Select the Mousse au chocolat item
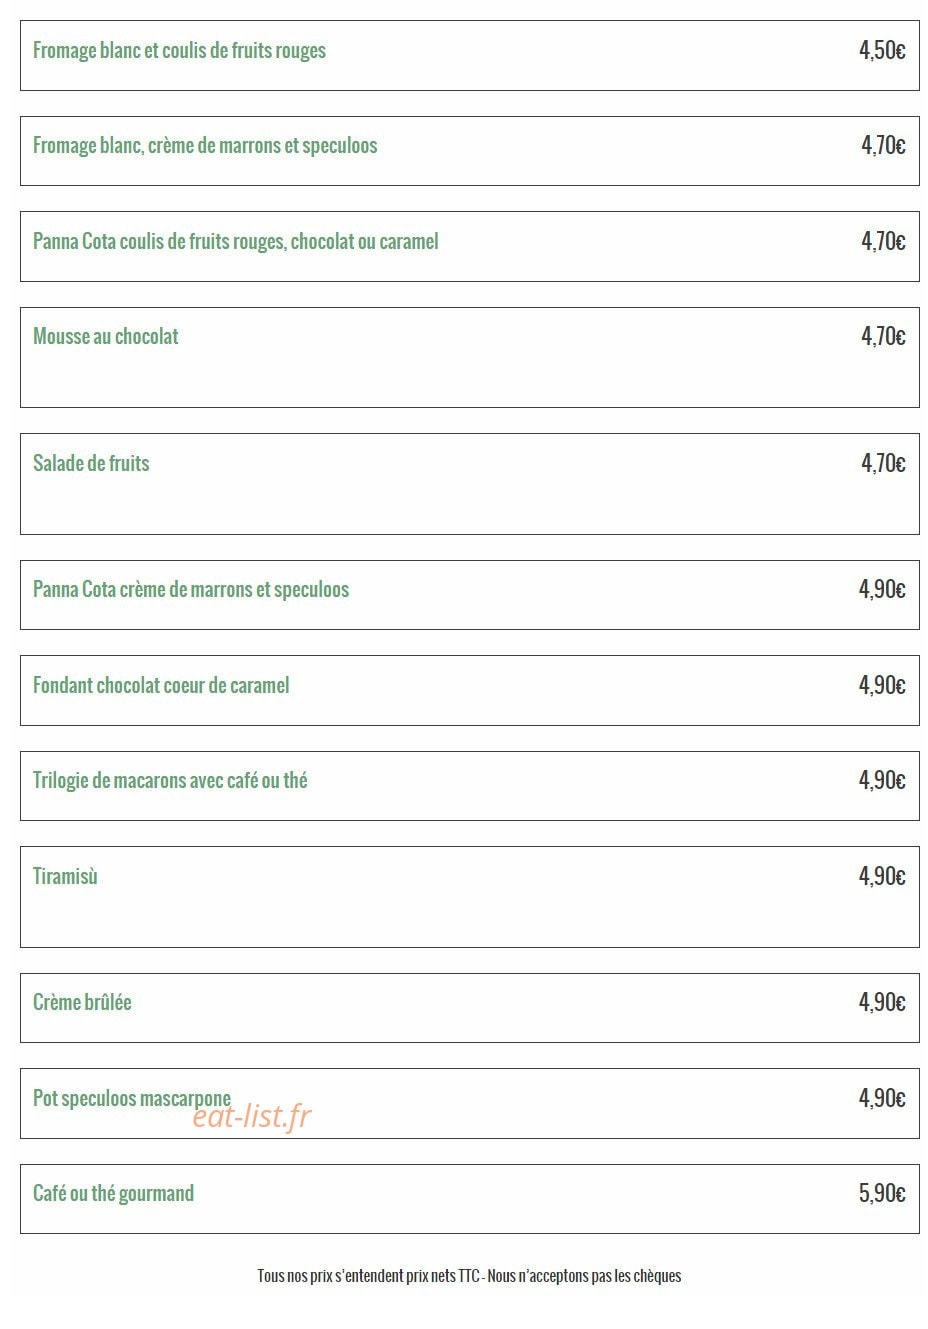The image size is (928, 1329). [469, 357]
